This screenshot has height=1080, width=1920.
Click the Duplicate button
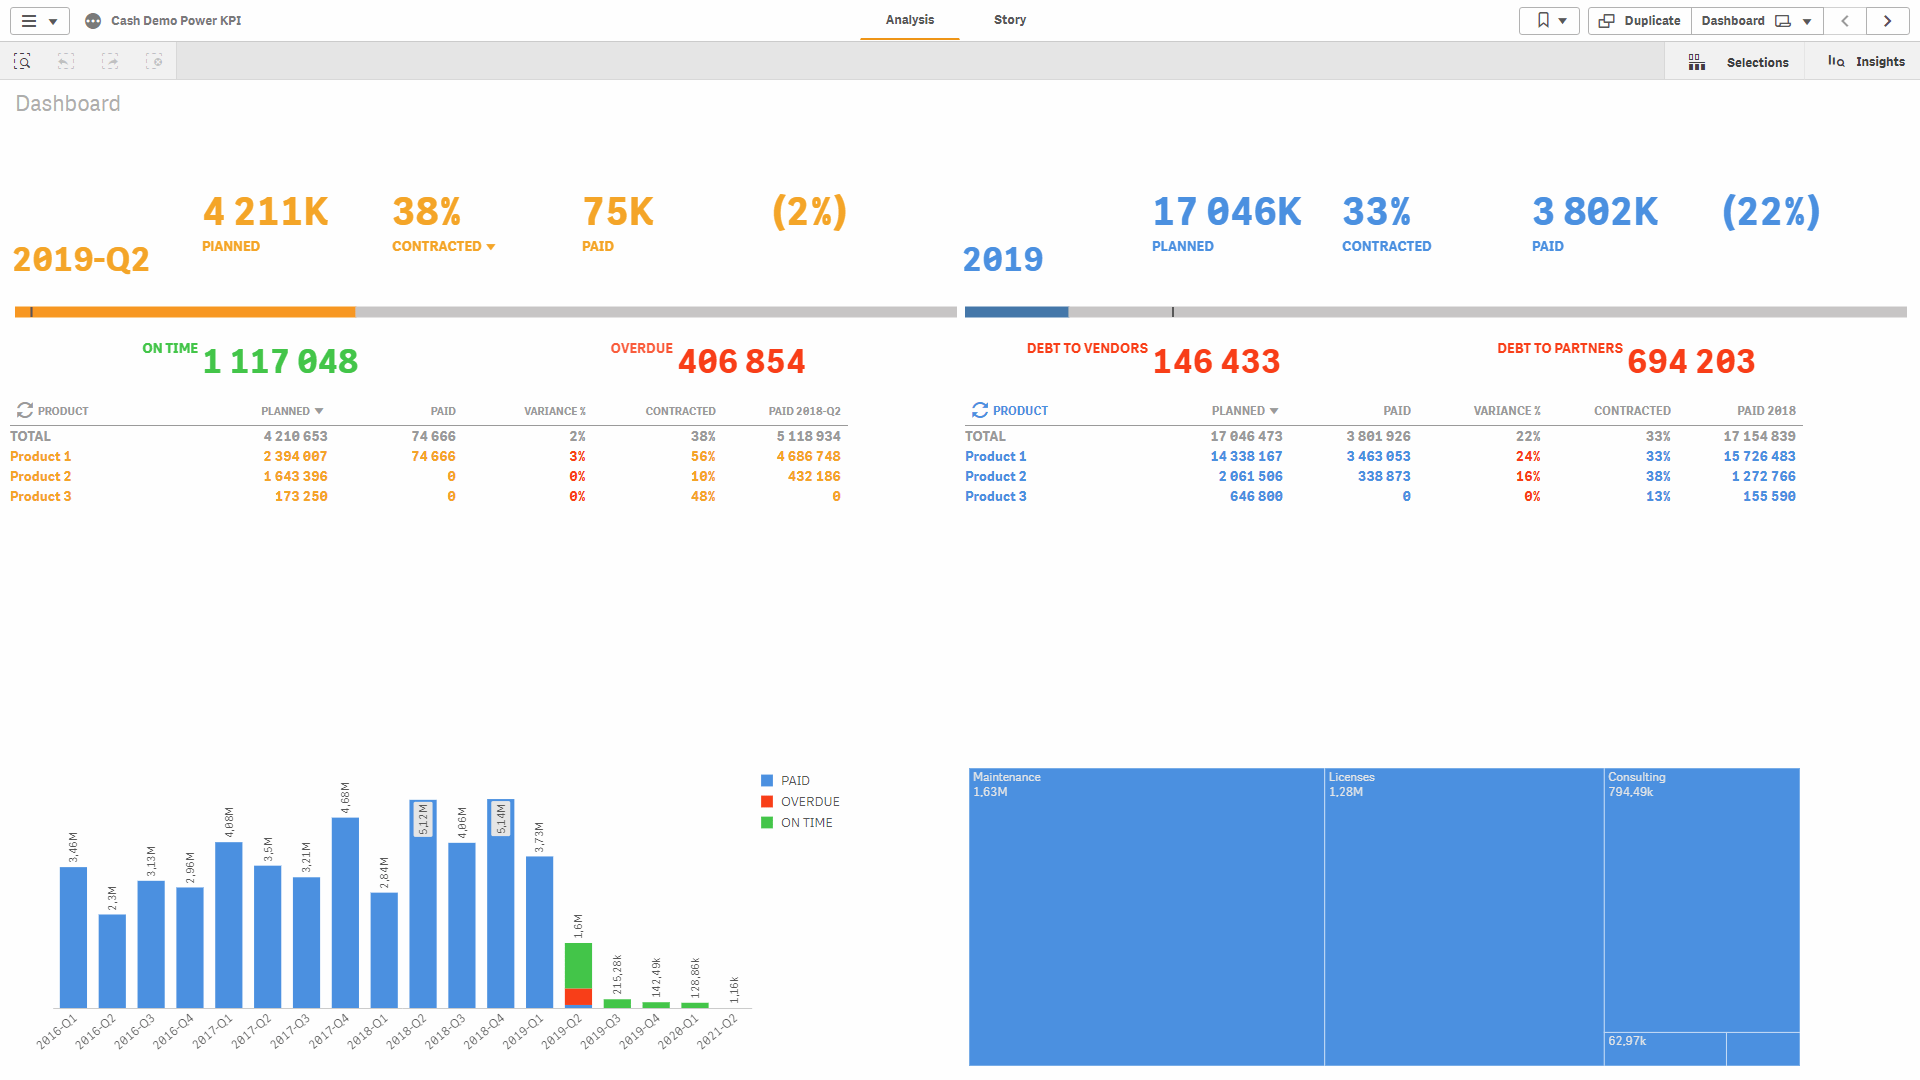point(1640,21)
